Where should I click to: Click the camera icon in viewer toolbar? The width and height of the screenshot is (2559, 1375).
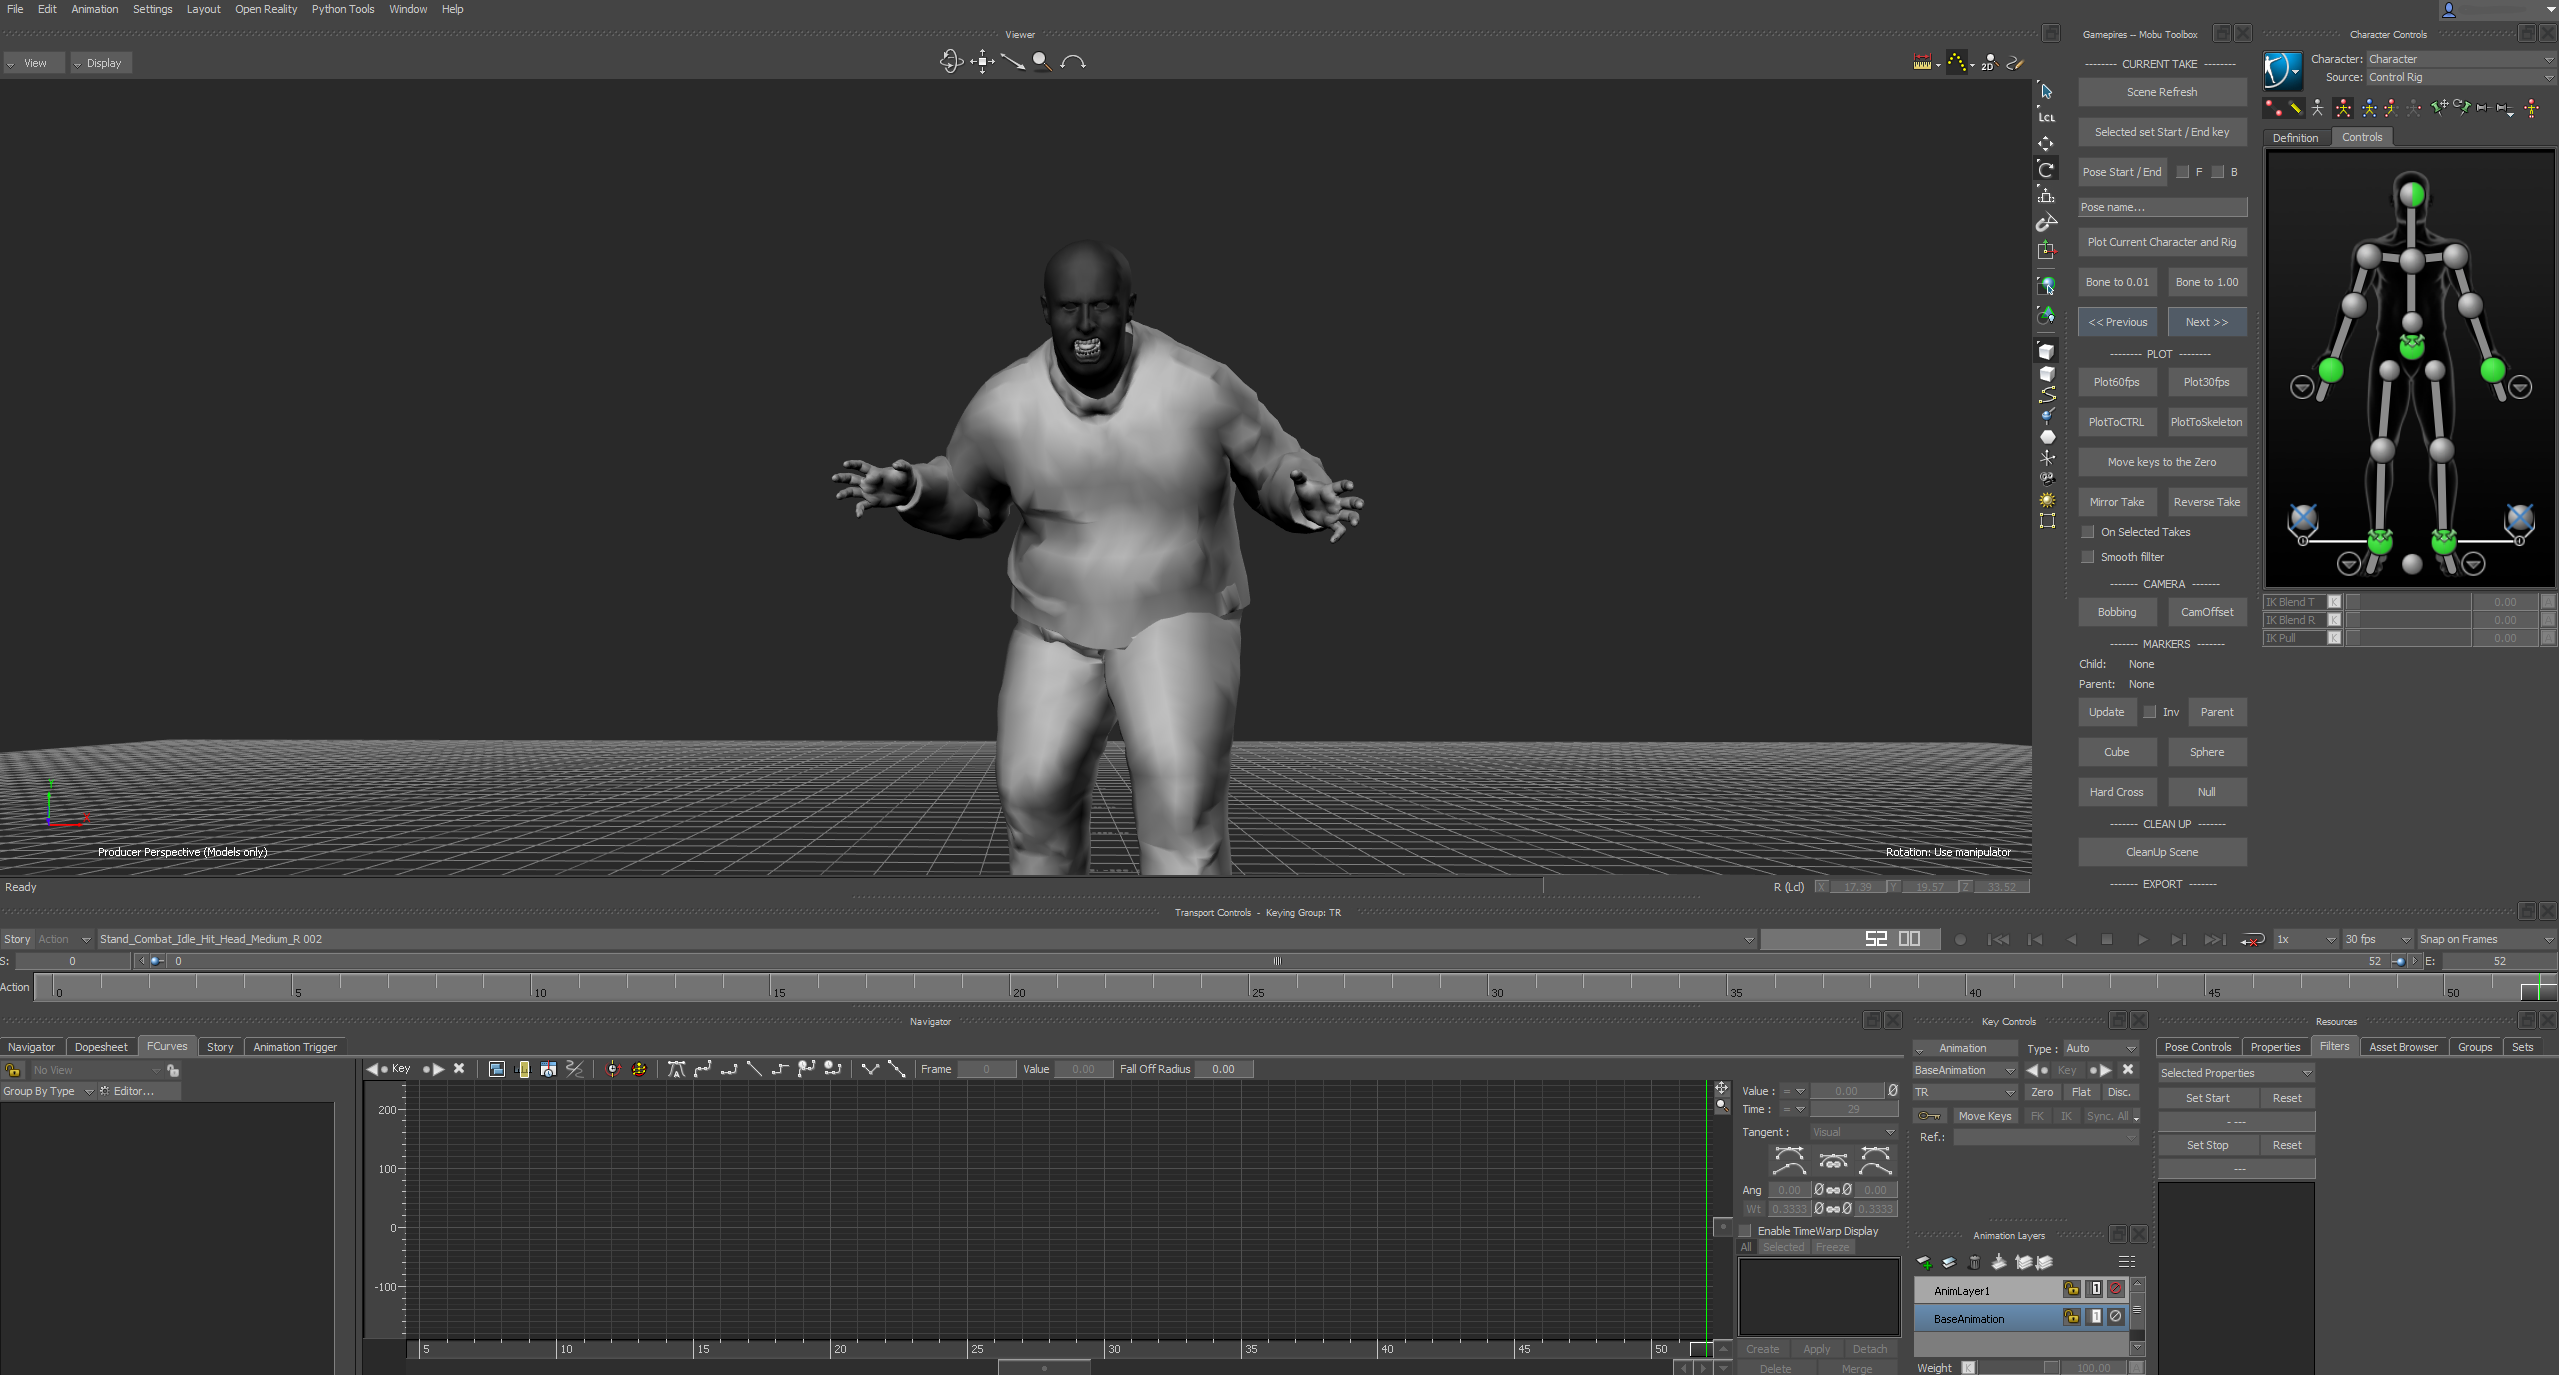2047,479
